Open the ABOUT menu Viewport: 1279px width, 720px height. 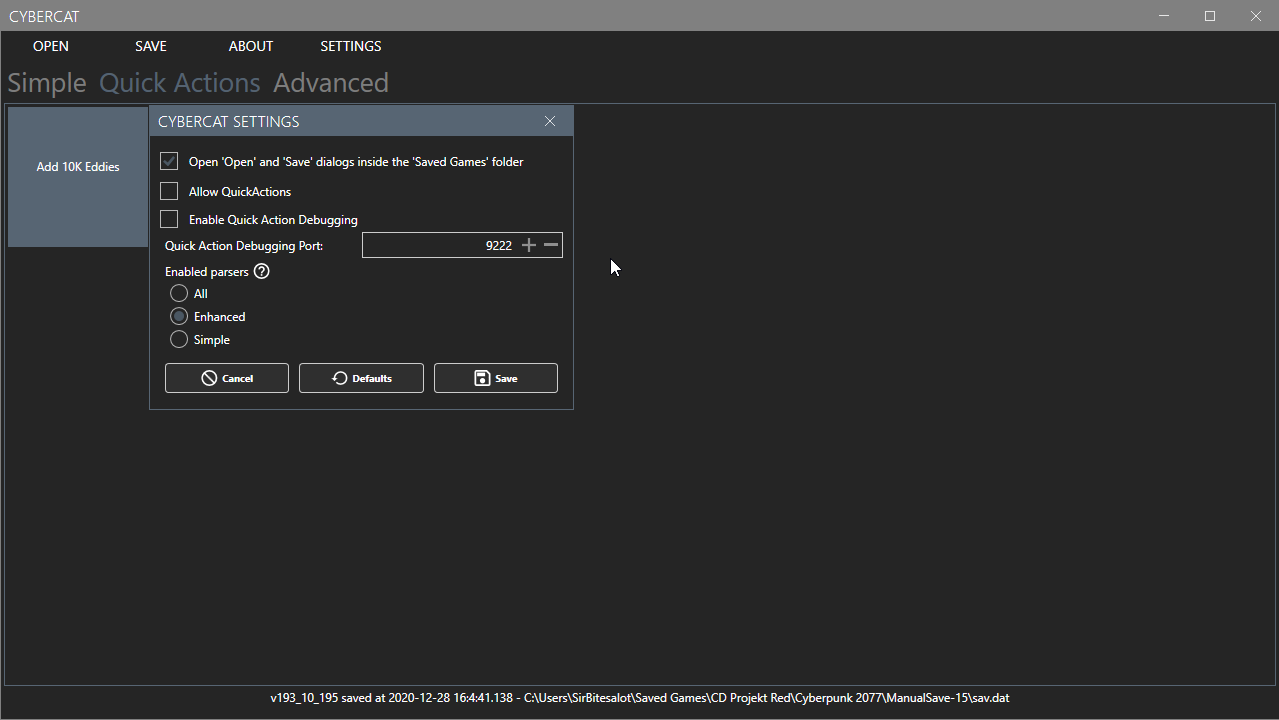pos(251,46)
